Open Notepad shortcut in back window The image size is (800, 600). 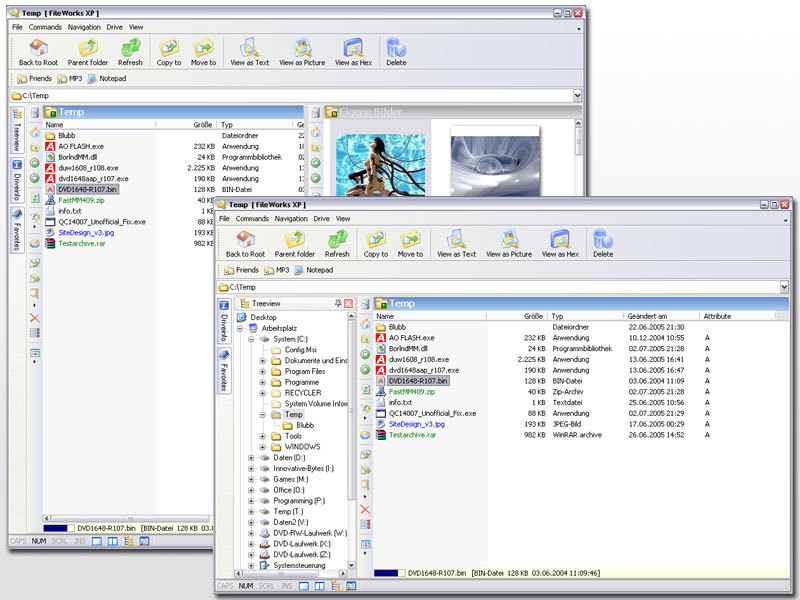107,79
